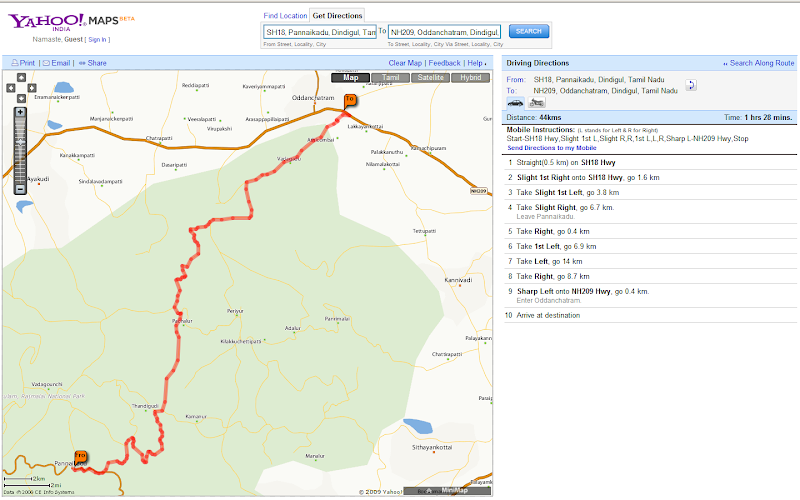The image size is (800, 500).
Task: Click the NH209 highway shield on map
Action: pyautogui.click(x=479, y=191)
